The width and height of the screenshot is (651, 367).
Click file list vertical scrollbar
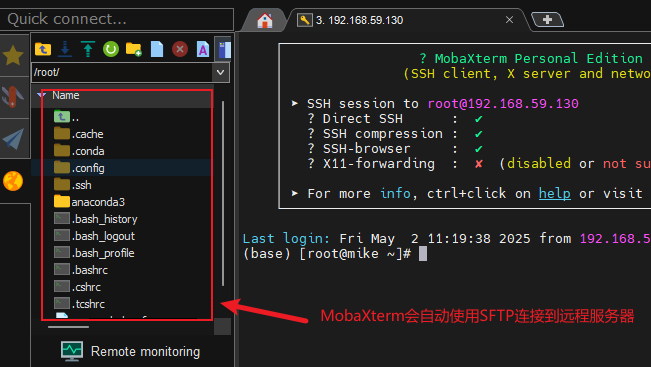[x=223, y=193]
